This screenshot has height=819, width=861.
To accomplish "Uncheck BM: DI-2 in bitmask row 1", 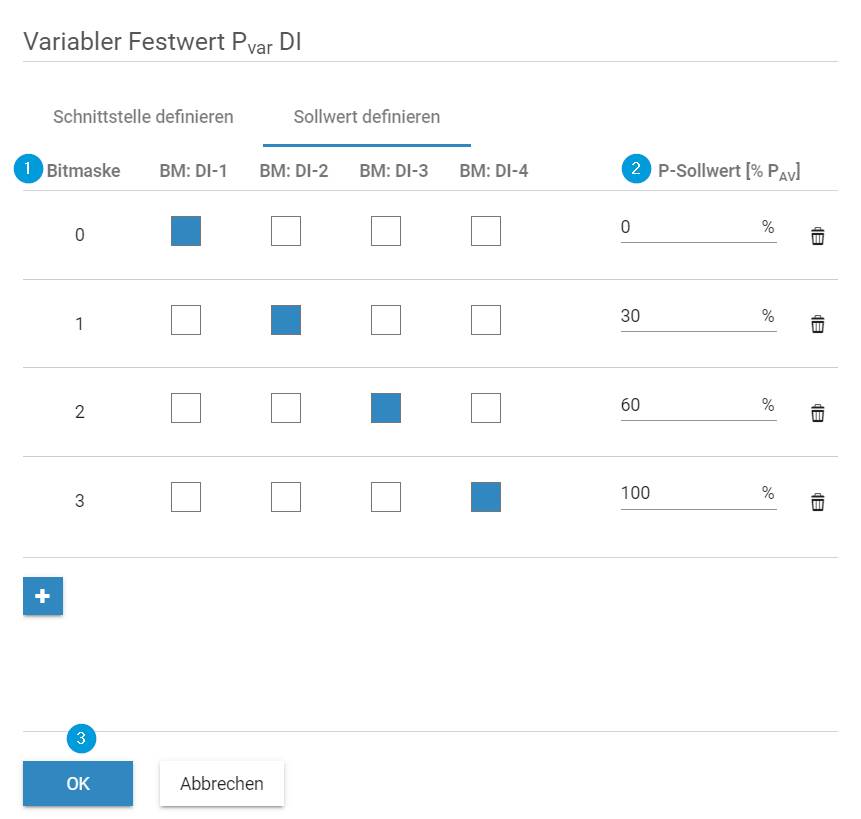I will (286, 319).
